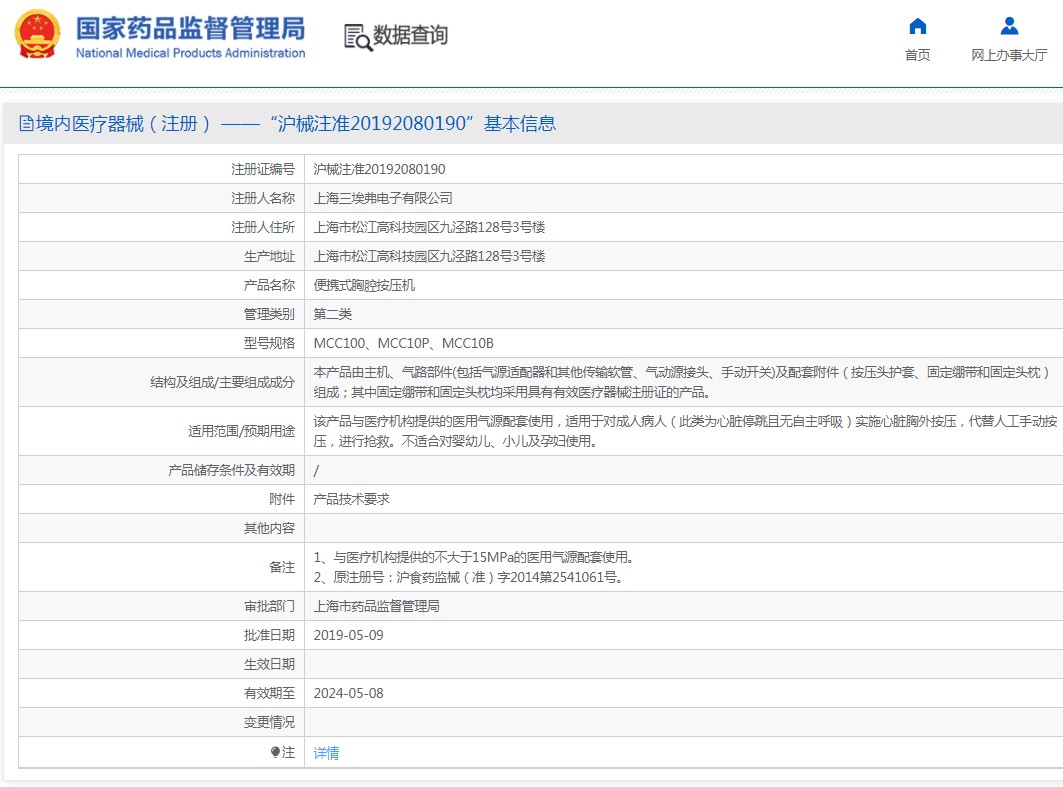Click the 注册人名称 row label
The image size is (1063, 787).
tap(263, 198)
